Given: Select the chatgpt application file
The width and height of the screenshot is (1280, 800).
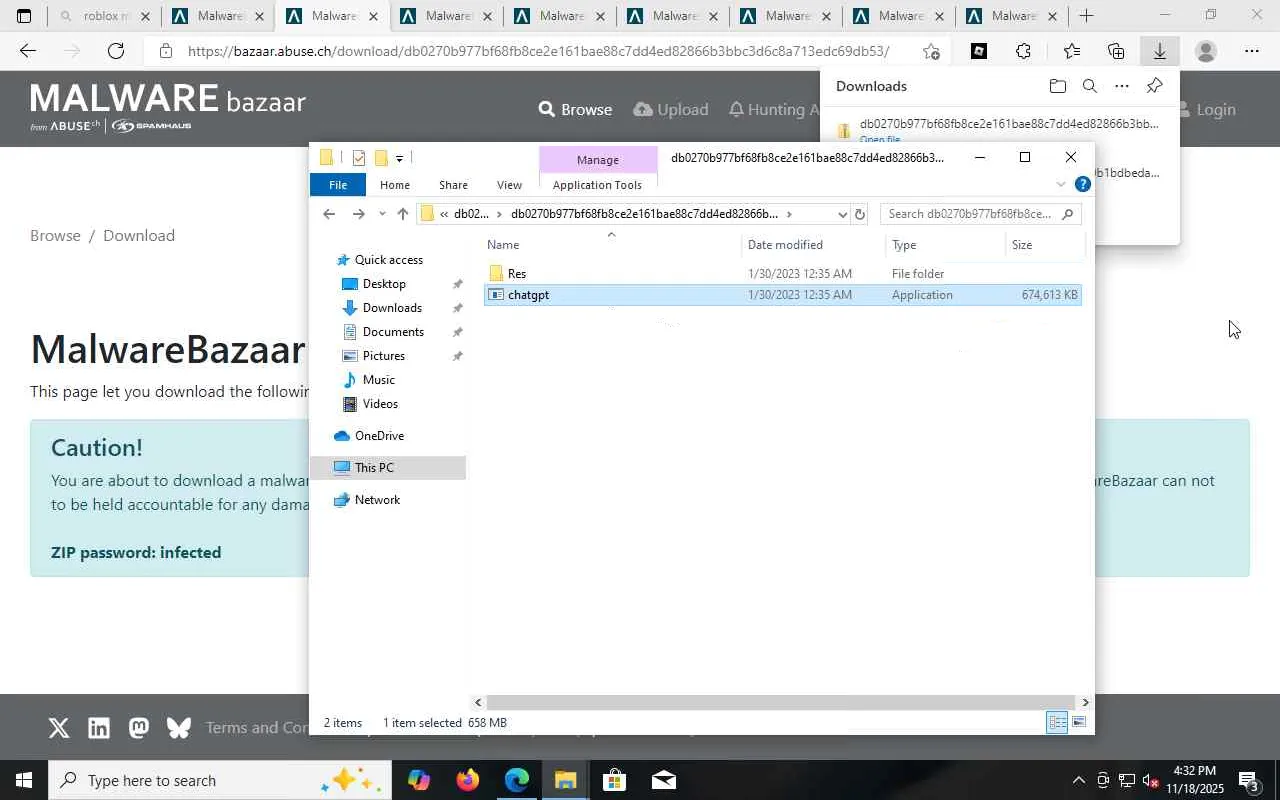Looking at the screenshot, I should (x=782, y=295).
